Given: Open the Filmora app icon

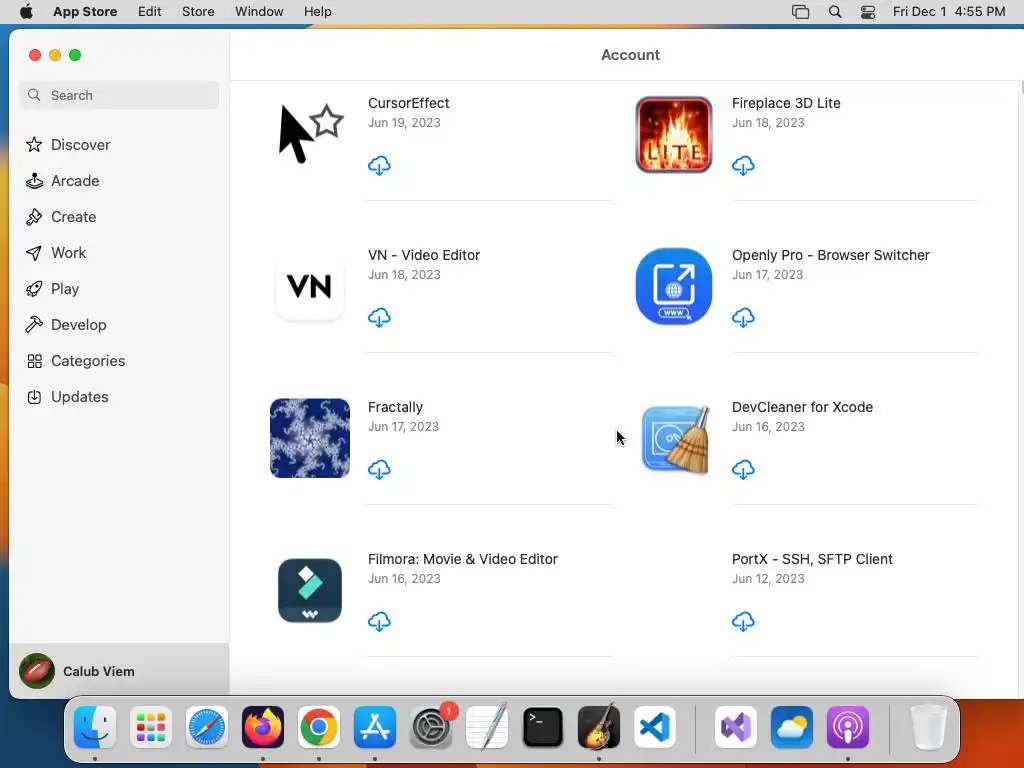Looking at the screenshot, I should (x=310, y=590).
